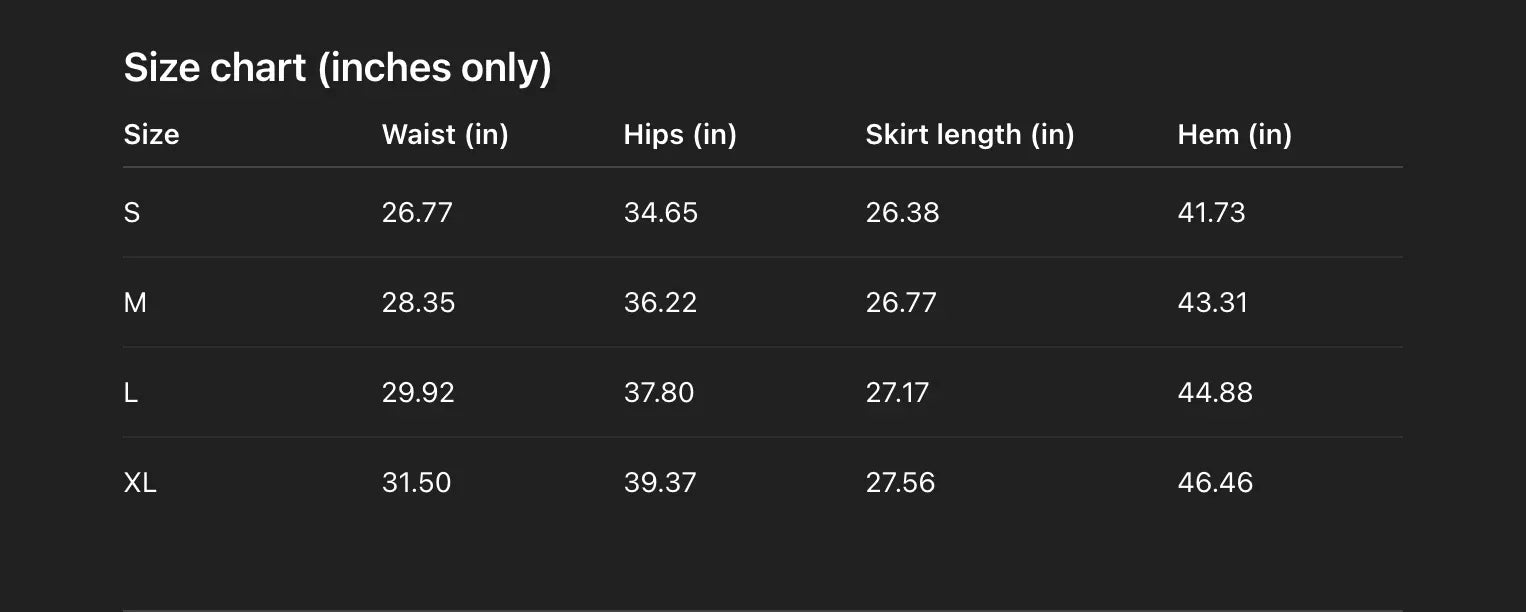Select the hem value 43.31 for M

[x=1212, y=303]
